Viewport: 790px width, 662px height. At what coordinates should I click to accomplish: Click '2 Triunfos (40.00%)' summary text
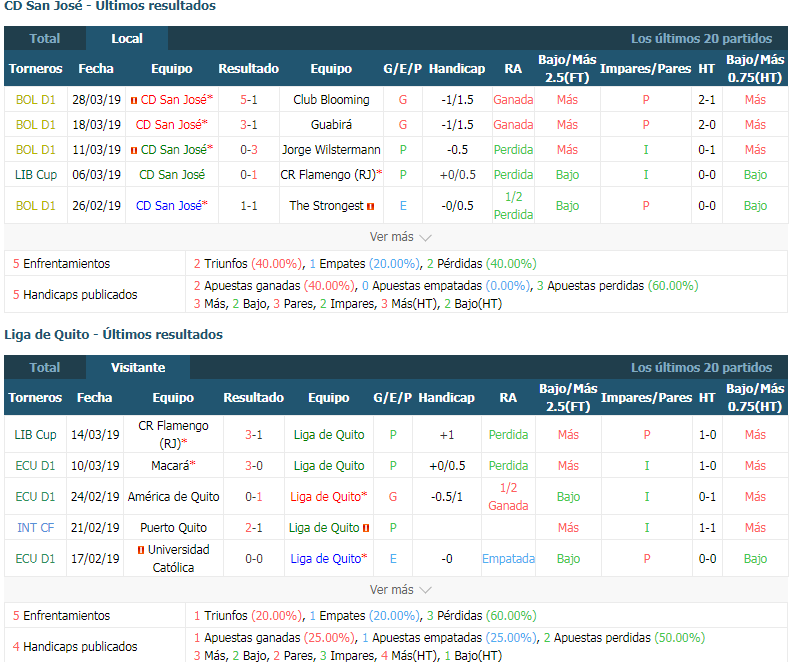(x=247, y=263)
